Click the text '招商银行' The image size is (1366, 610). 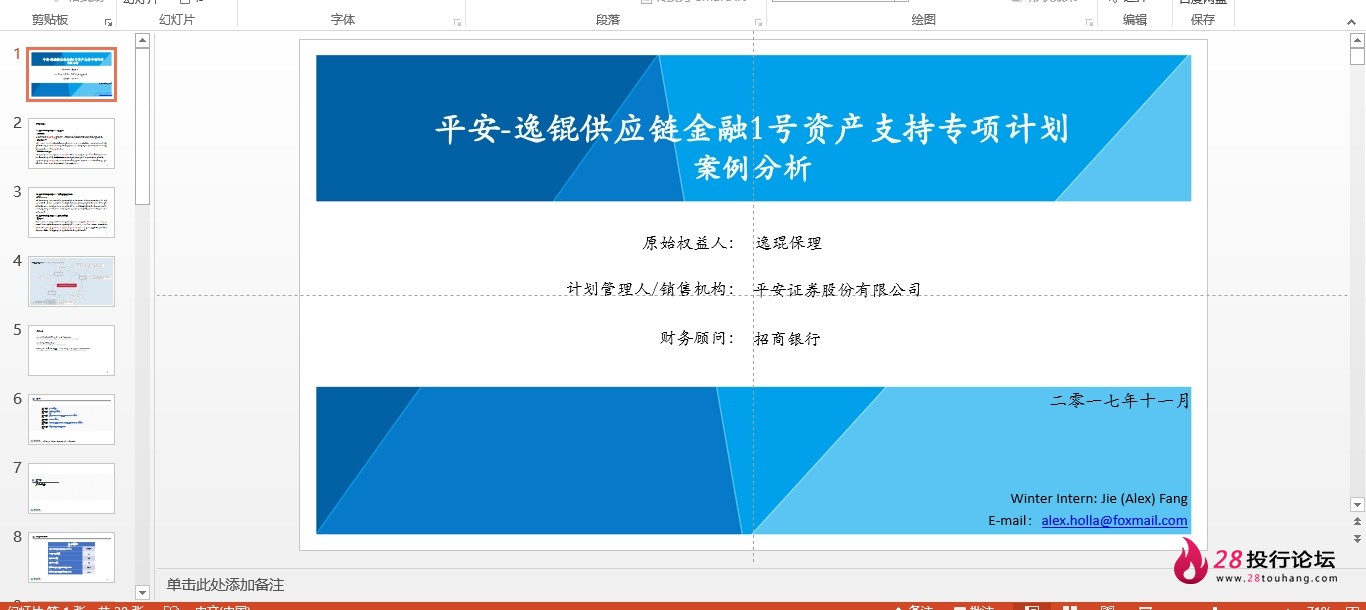788,339
